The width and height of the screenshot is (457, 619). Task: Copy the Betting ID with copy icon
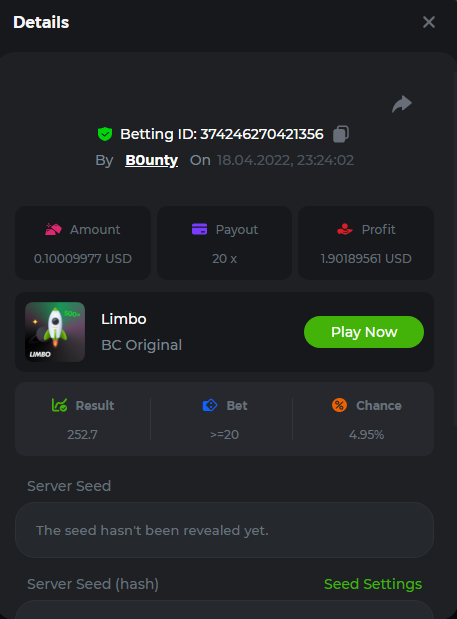click(341, 134)
